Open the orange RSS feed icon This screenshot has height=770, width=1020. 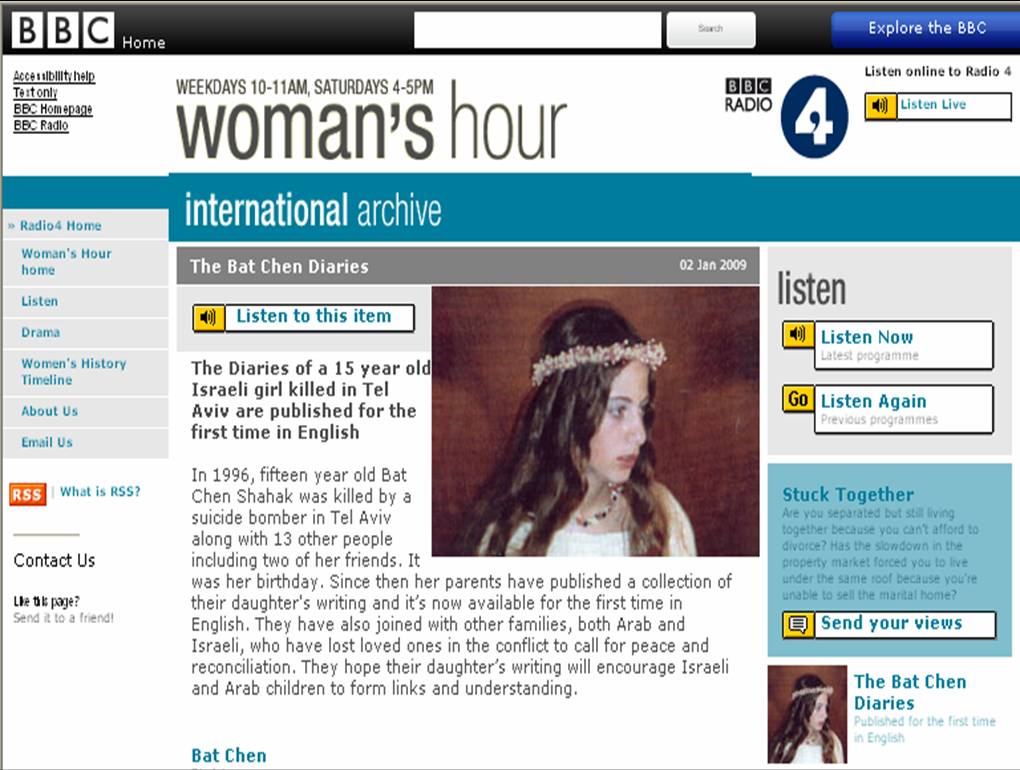tap(27, 494)
